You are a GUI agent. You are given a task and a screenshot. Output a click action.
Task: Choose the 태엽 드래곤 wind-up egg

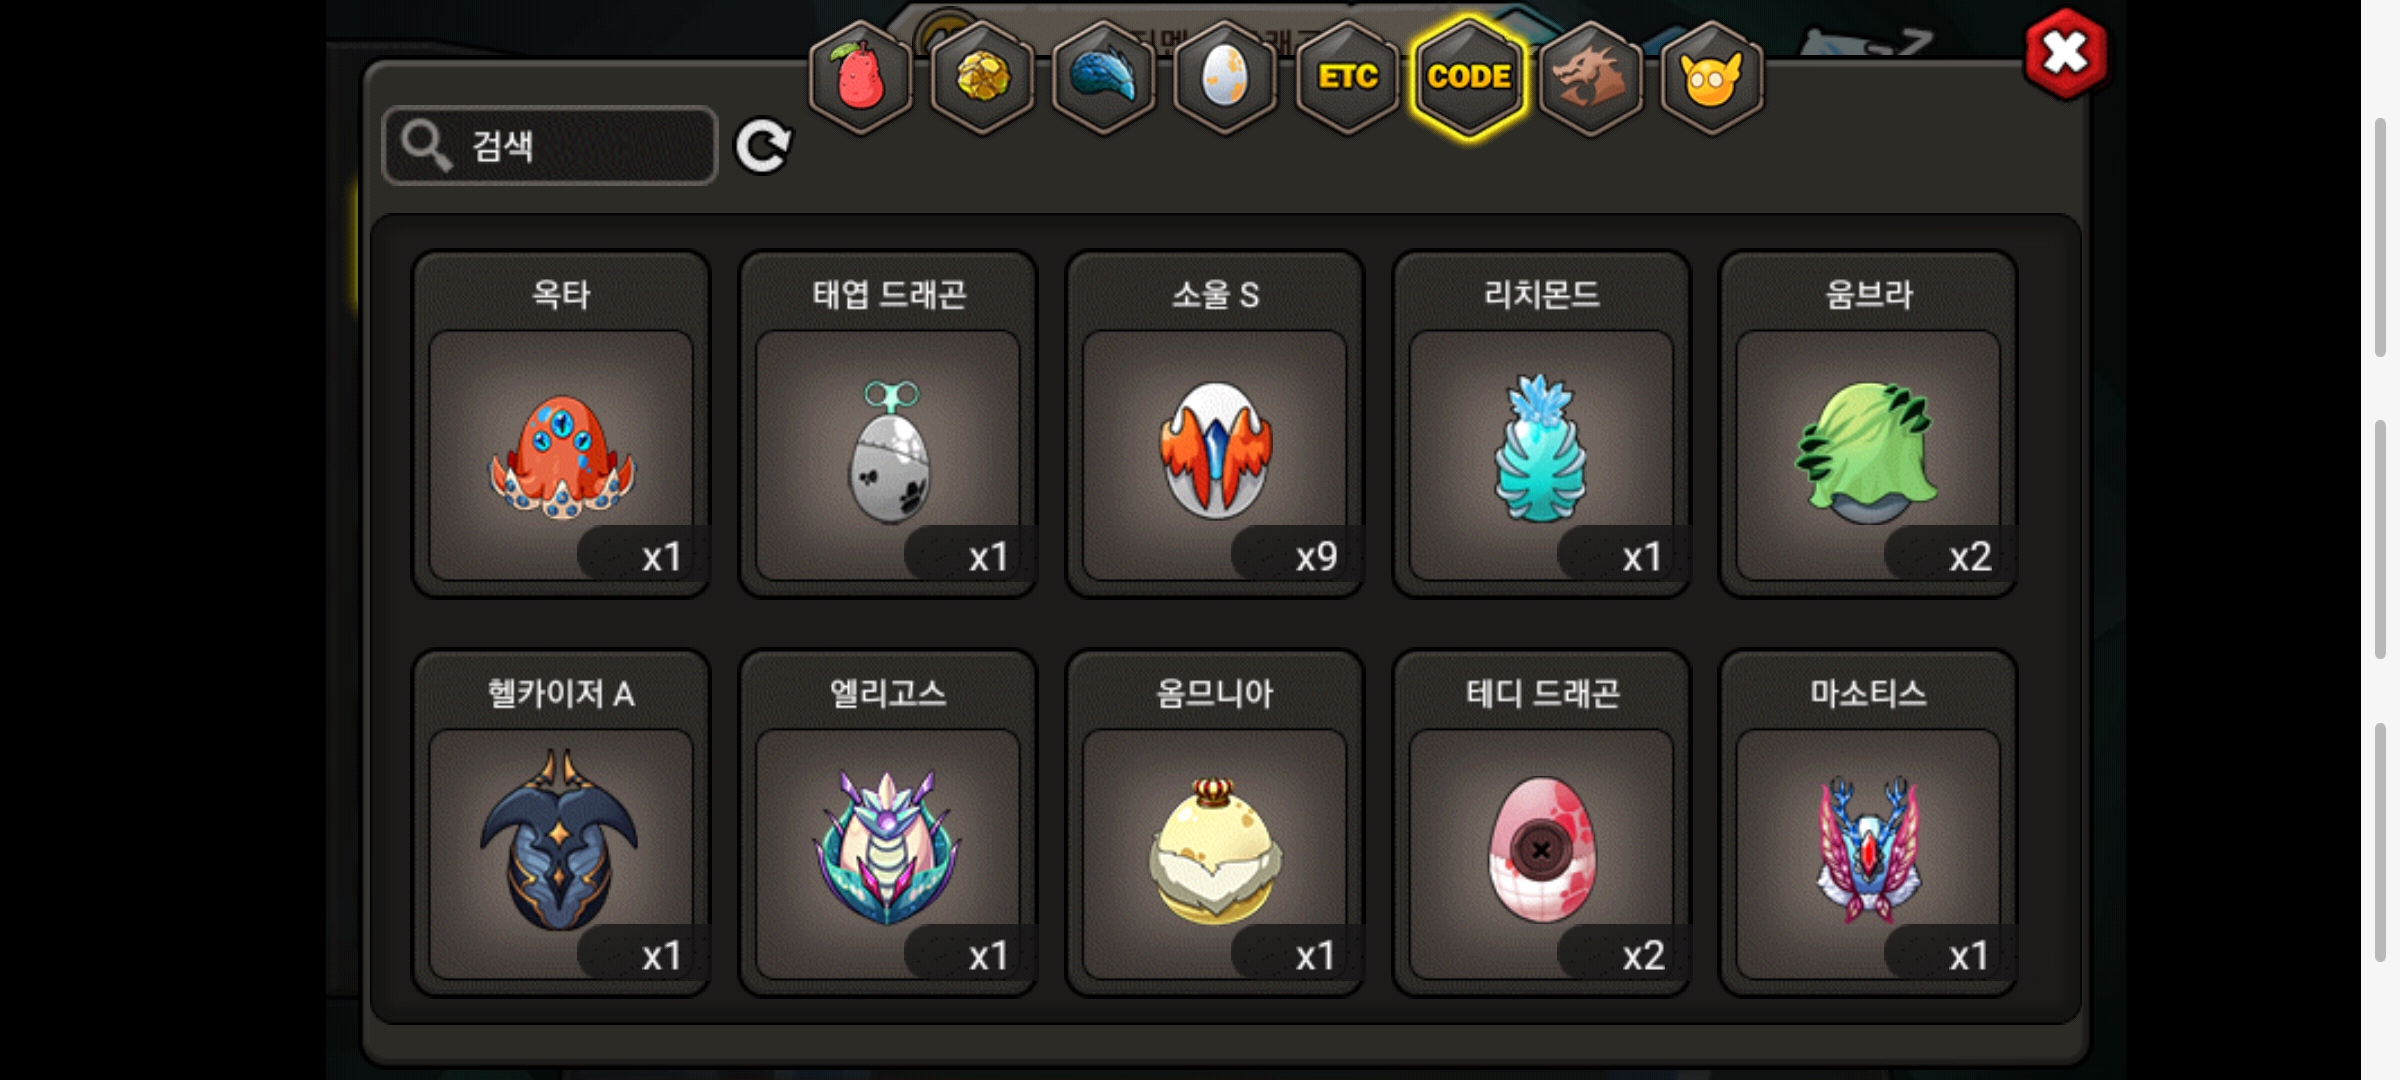click(888, 424)
